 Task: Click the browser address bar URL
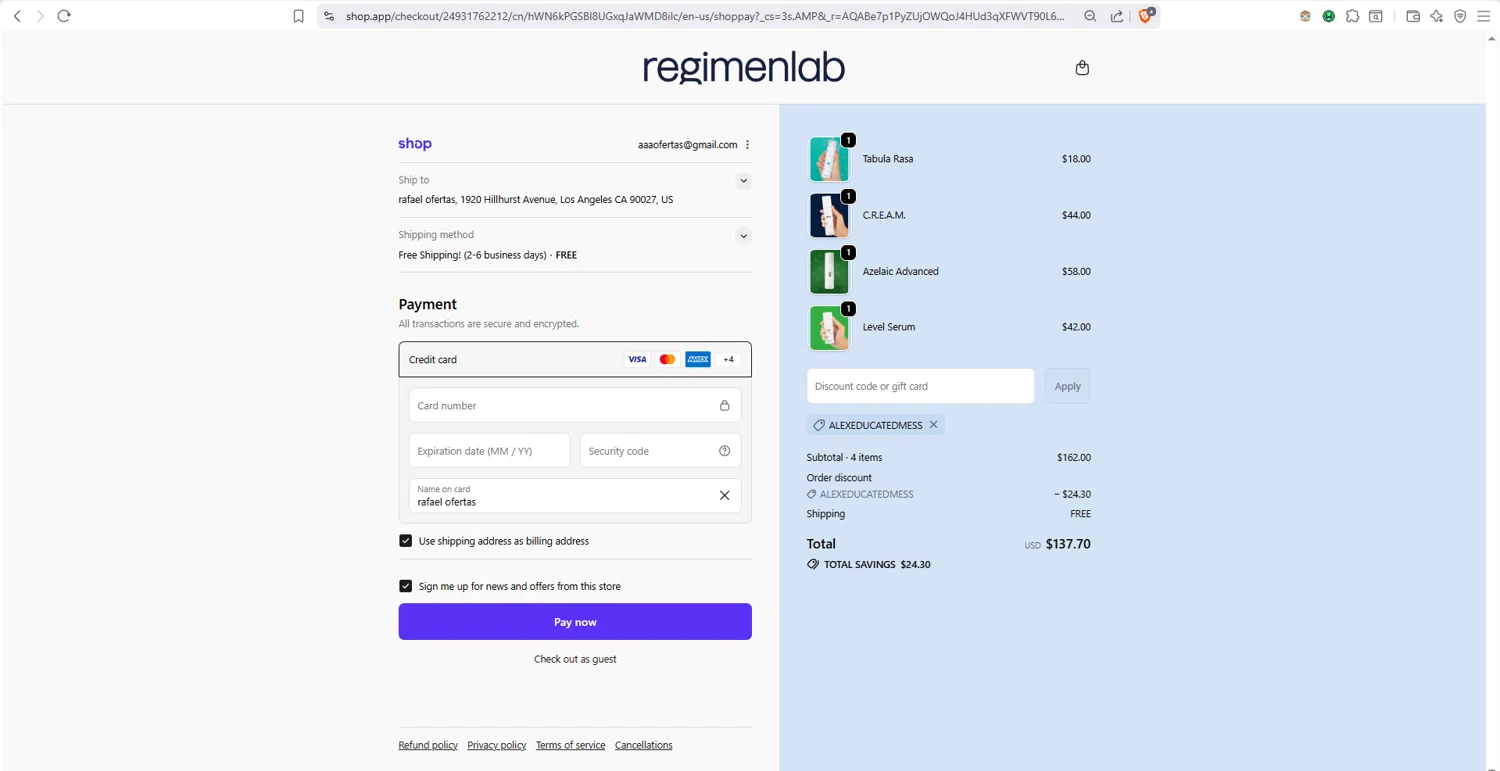coord(706,16)
